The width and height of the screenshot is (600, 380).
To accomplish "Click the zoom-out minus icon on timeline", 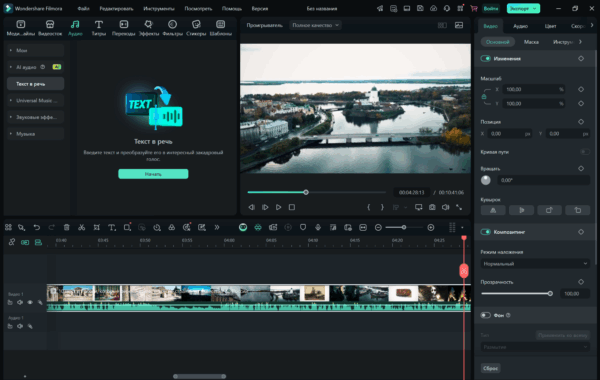I will [378, 227].
